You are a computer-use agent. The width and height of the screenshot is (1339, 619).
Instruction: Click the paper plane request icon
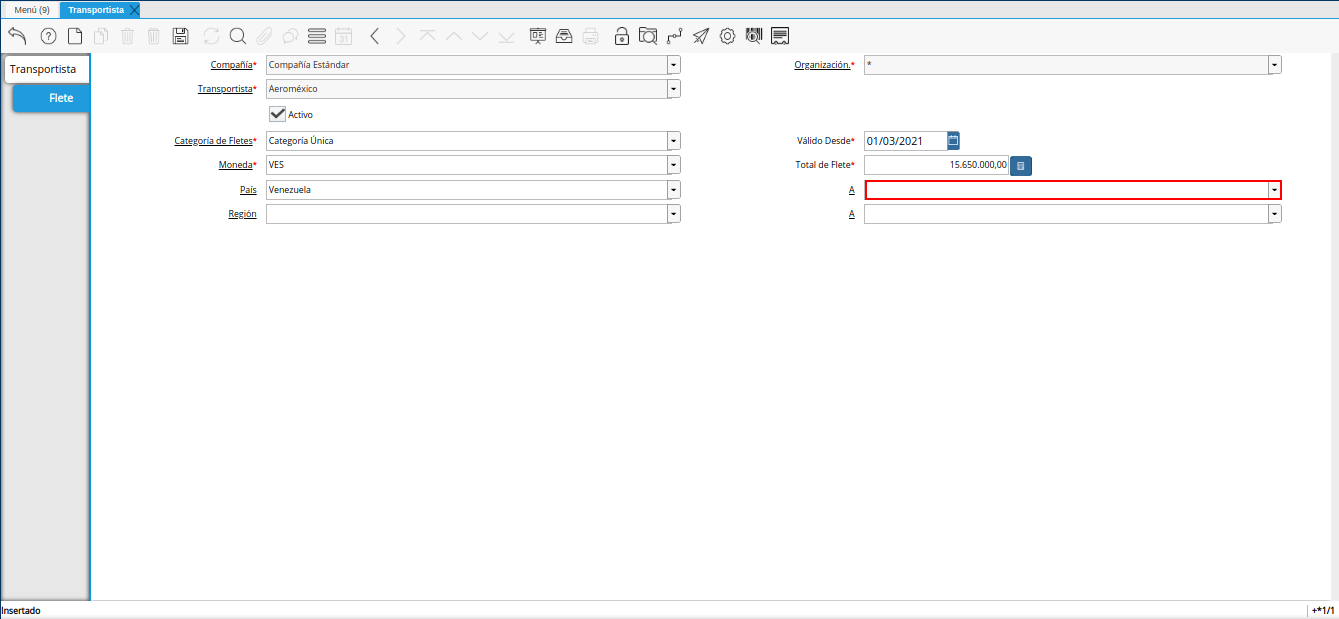pyautogui.click(x=701, y=36)
